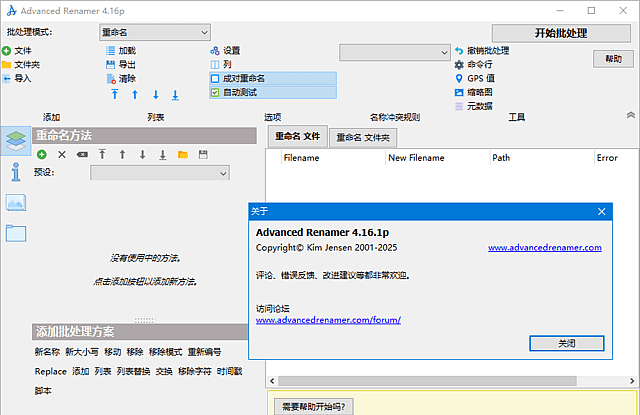Add the 新名称 method
This screenshot has width=640, height=415.
coord(47,352)
